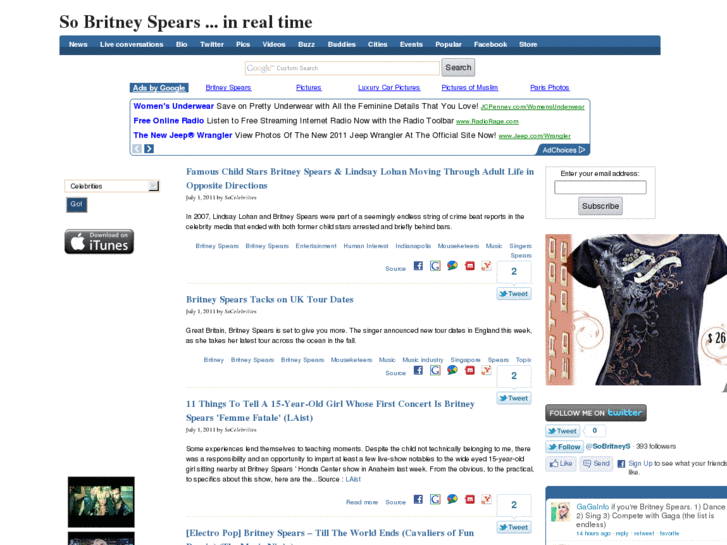Image resolution: width=727 pixels, height=545 pixels.
Task: Open the Buddies menu item
Action: [x=341, y=45]
